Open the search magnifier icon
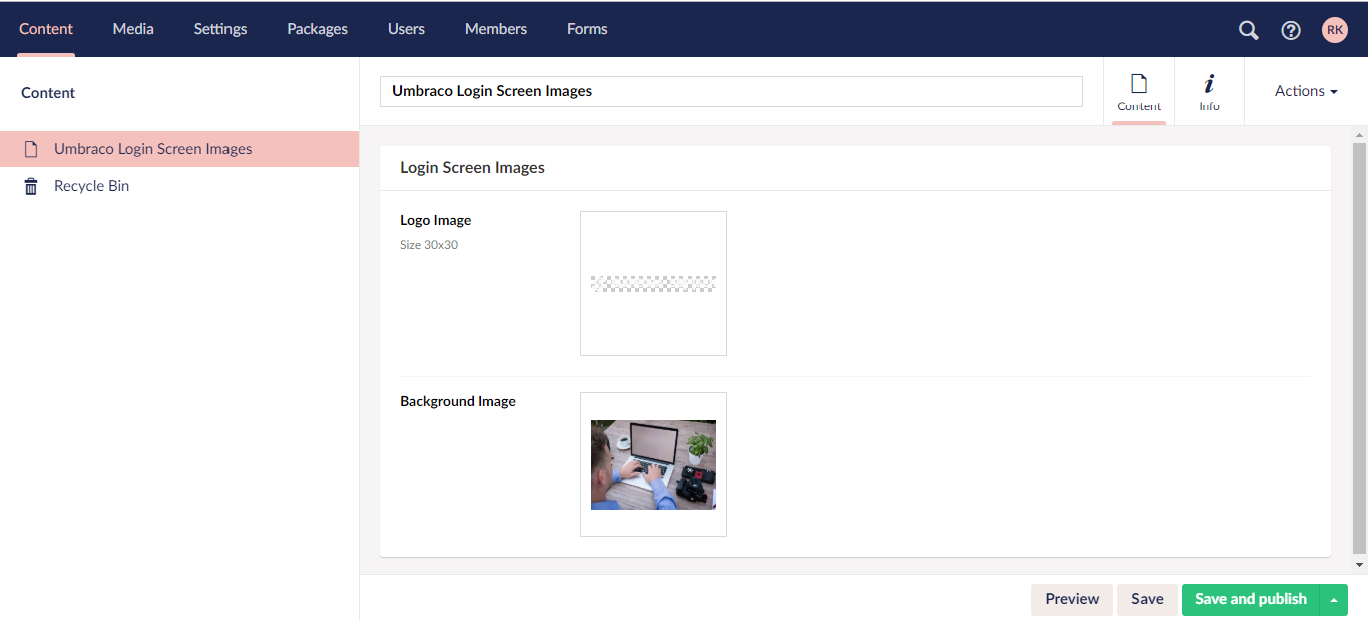Image resolution: width=1368 pixels, height=620 pixels. tap(1248, 30)
